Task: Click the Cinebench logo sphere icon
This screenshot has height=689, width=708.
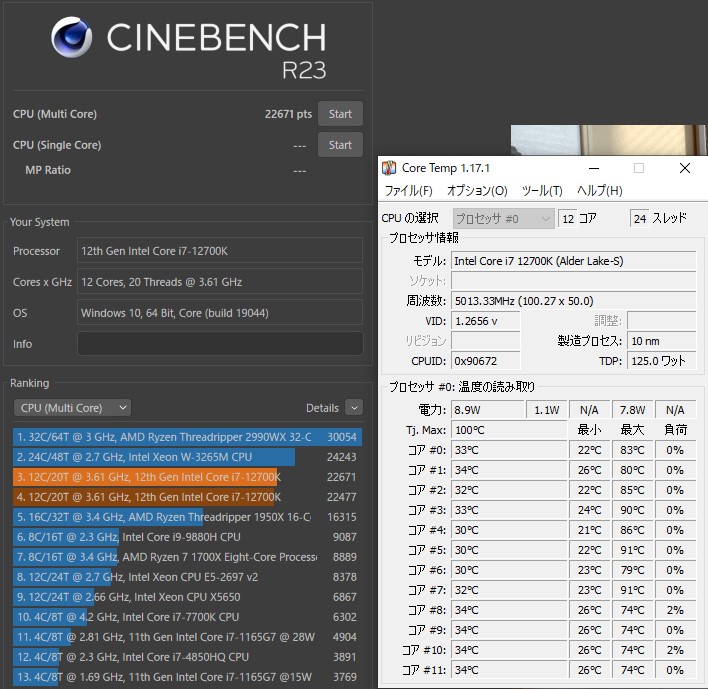Action: [71, 37]
